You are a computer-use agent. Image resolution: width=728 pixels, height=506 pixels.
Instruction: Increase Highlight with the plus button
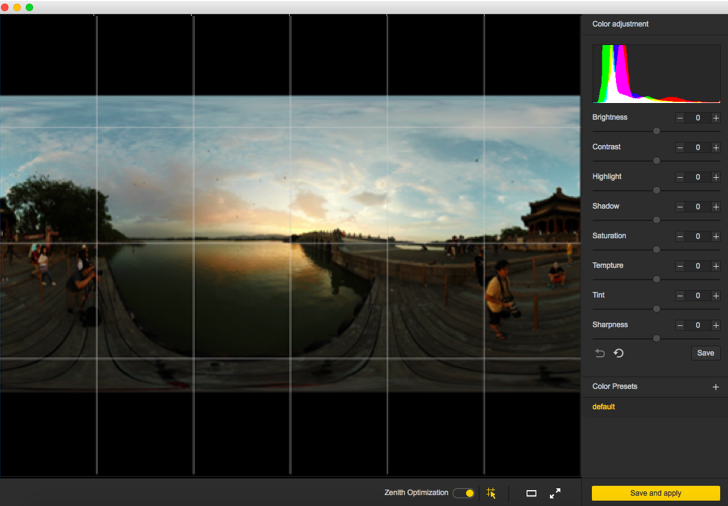[x=715, y=177]
